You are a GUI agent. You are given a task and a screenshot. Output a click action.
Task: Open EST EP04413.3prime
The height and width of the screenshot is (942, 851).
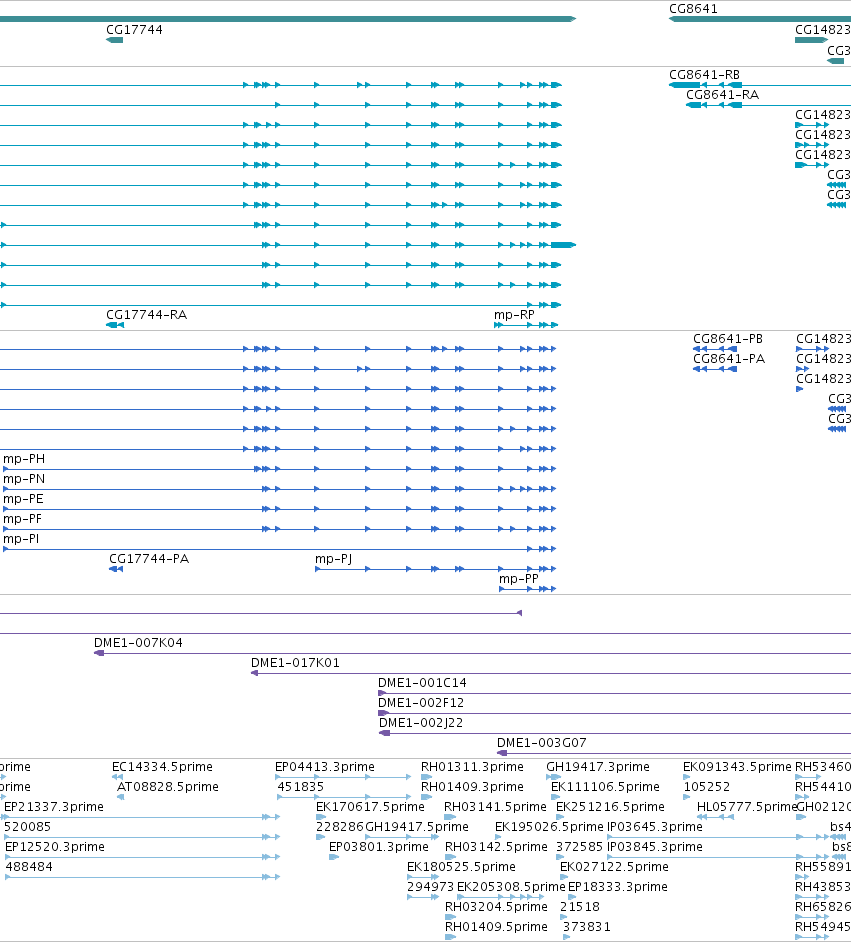click(x=325, y=767)
